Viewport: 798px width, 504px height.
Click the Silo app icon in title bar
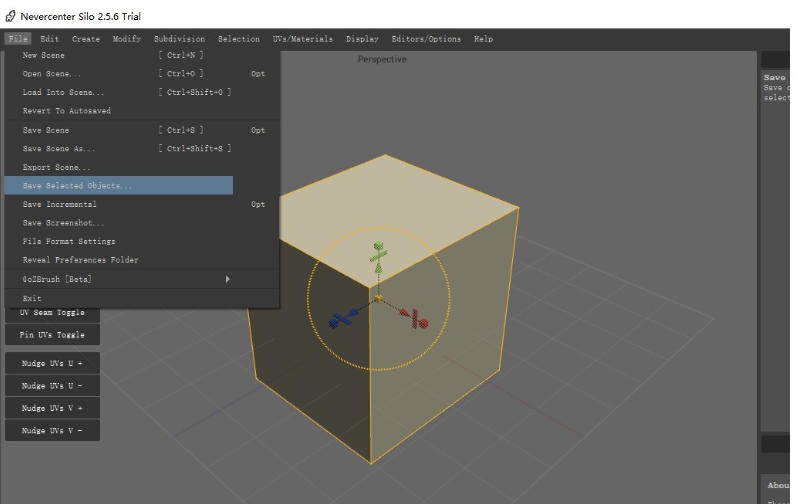pyautogui.click(x=10, y=15)
